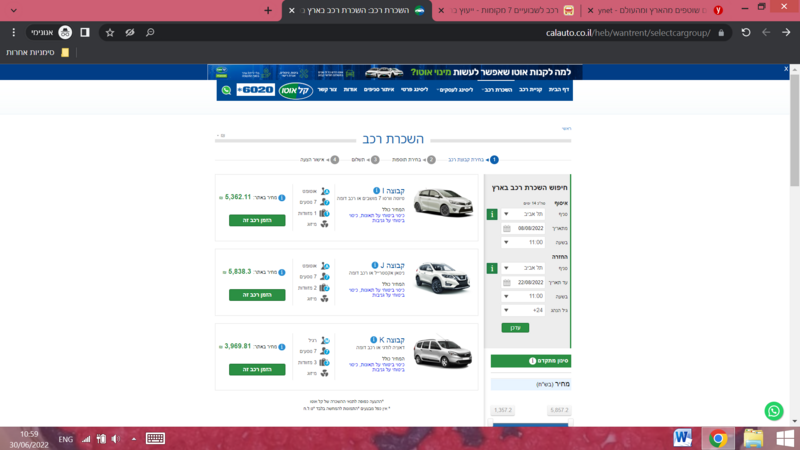The width and height of the screenshot is (800, 450).
Task: Switch to the רכב לשבועיים 7 מקומות tab
Action: coord(508,10)
